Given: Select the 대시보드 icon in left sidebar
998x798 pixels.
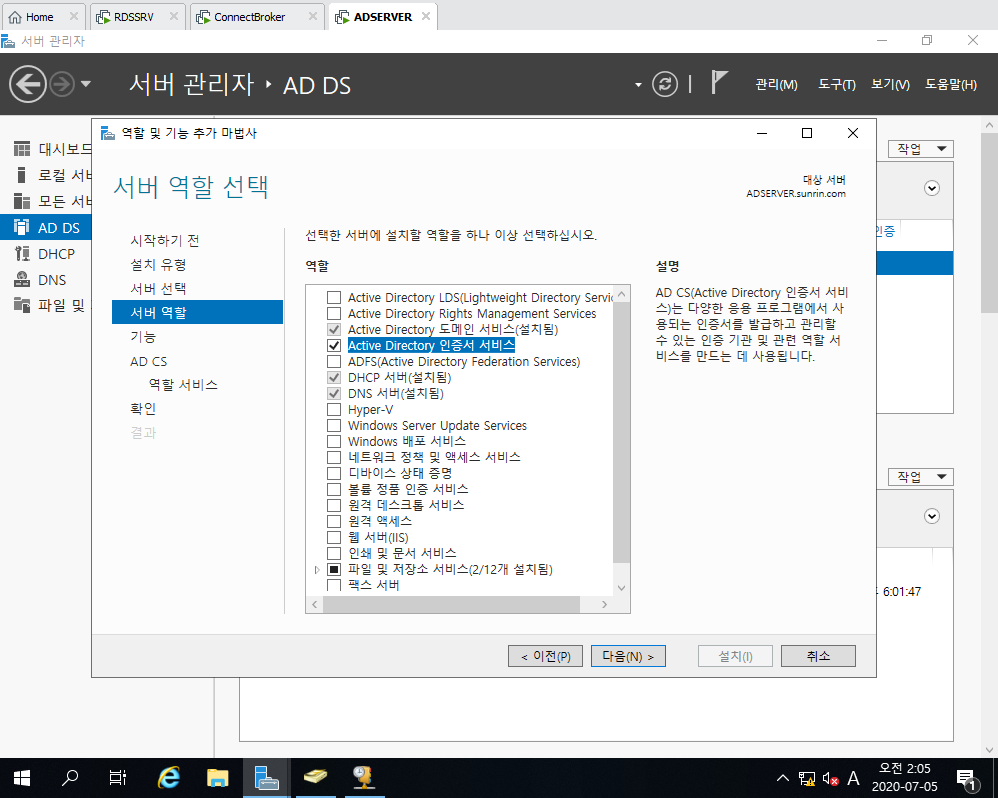Looking at the screenshot, I should pyautogui.click(x=22, y=149).
